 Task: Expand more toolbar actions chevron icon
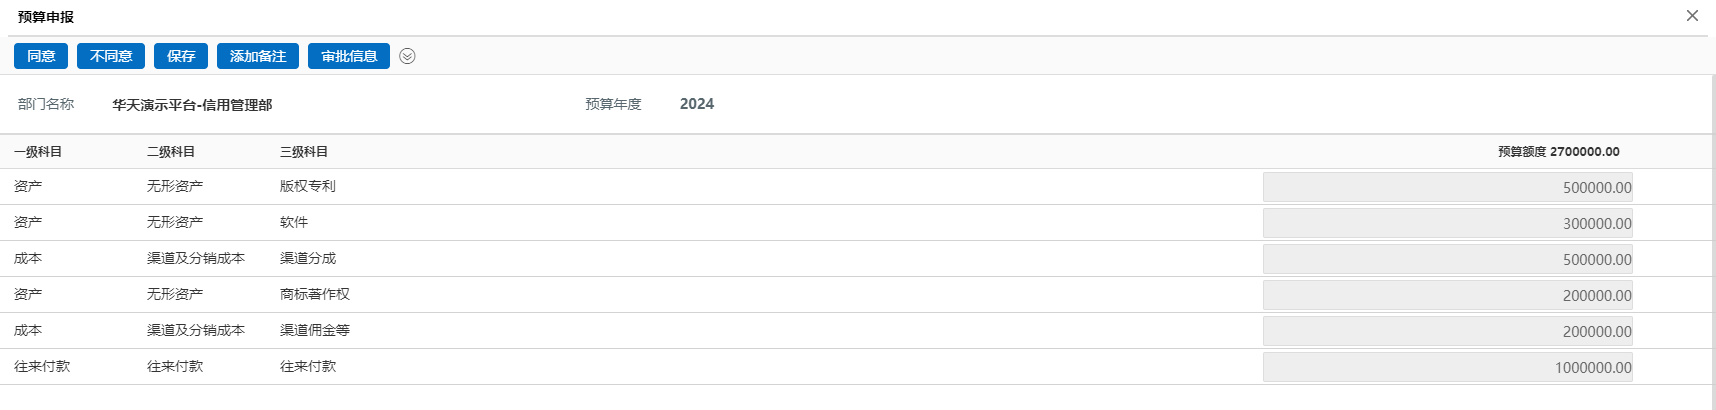click(x=407, y=56)
